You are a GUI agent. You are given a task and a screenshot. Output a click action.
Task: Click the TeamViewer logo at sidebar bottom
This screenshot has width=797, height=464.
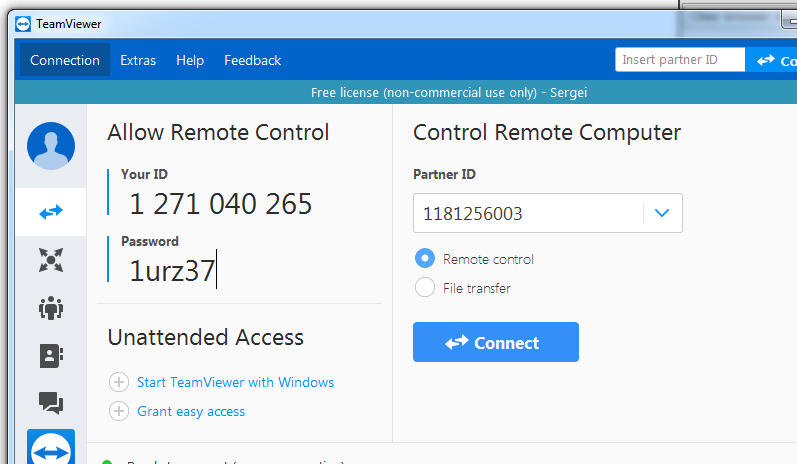[51, 447]
